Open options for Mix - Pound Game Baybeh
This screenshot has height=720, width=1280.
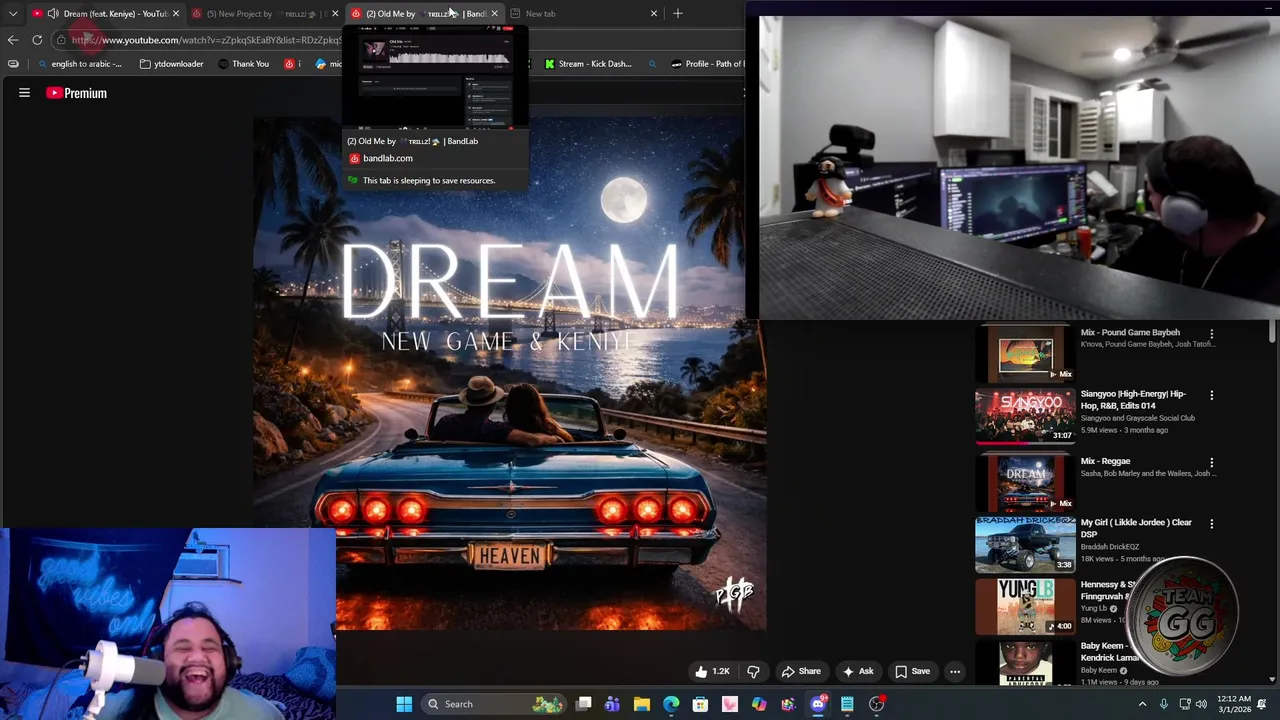click(x=1211, y=334)
